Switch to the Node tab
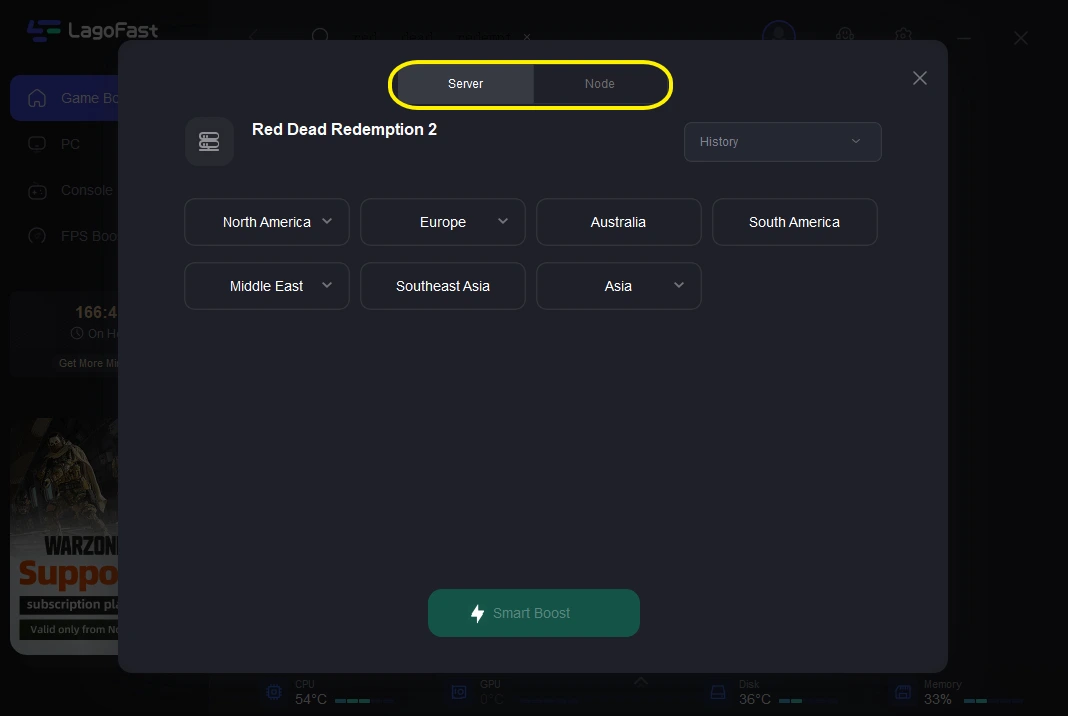This screenshot has width=1068, height=716. pyautogui.click(x=599, y=84)
